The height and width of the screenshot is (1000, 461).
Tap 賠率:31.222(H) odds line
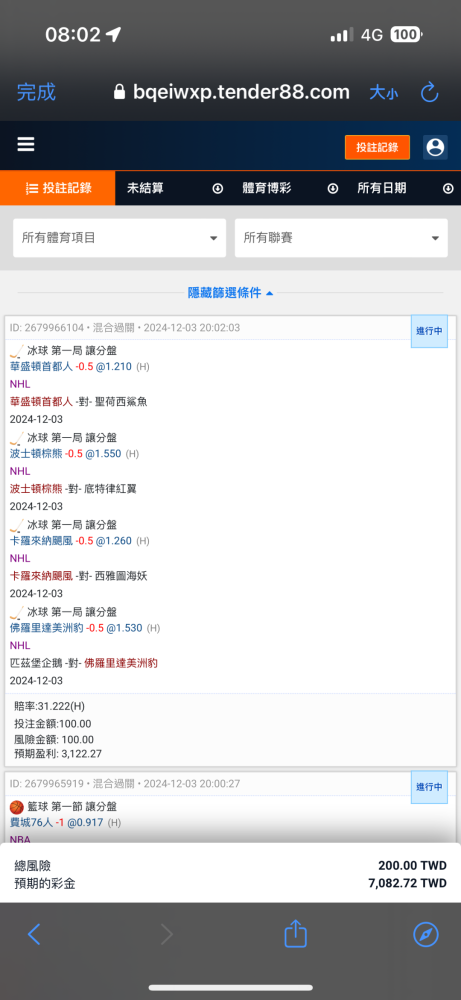coord(49,706)
